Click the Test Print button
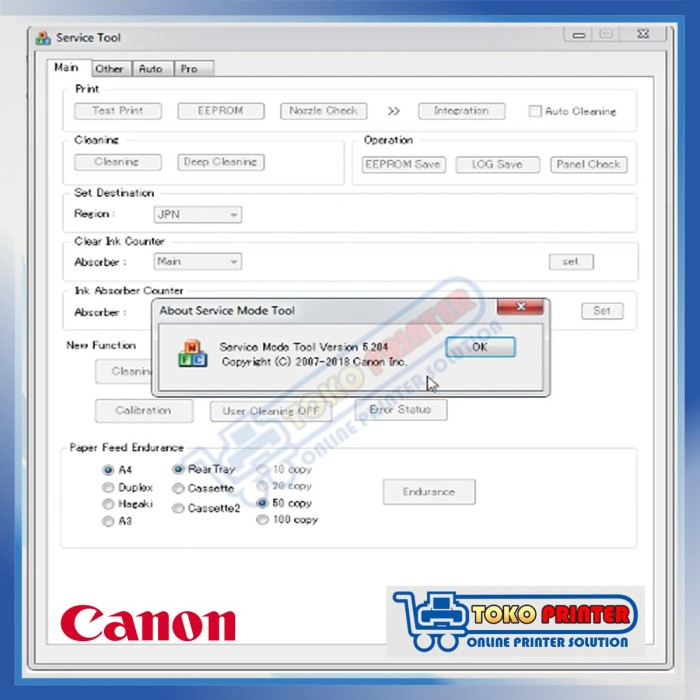This screenshot has height=700, width=700. [x=118, y=111]
